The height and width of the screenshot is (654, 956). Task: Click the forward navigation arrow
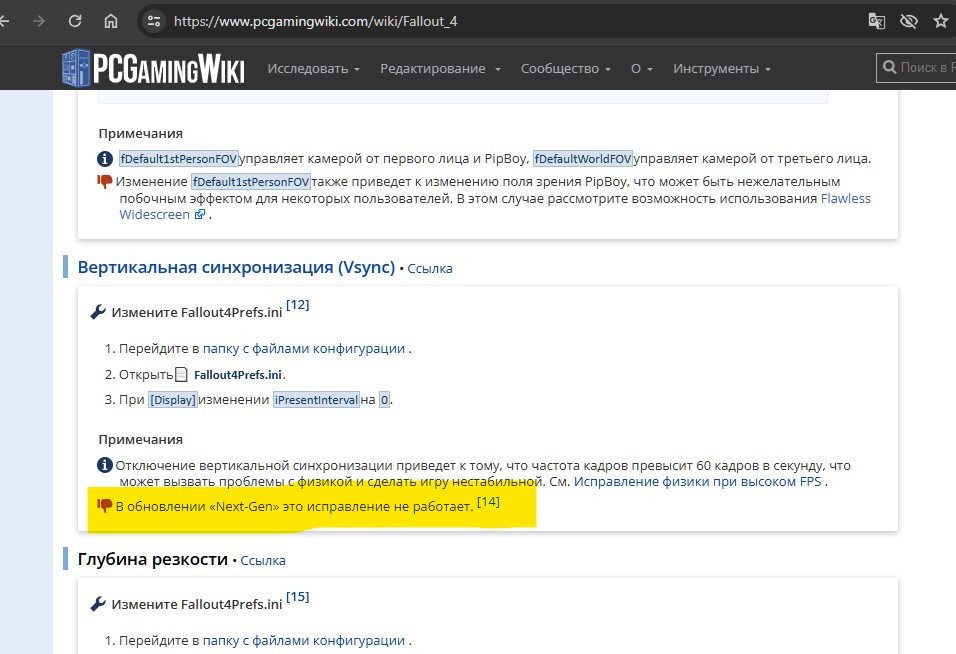coord(39,20)
